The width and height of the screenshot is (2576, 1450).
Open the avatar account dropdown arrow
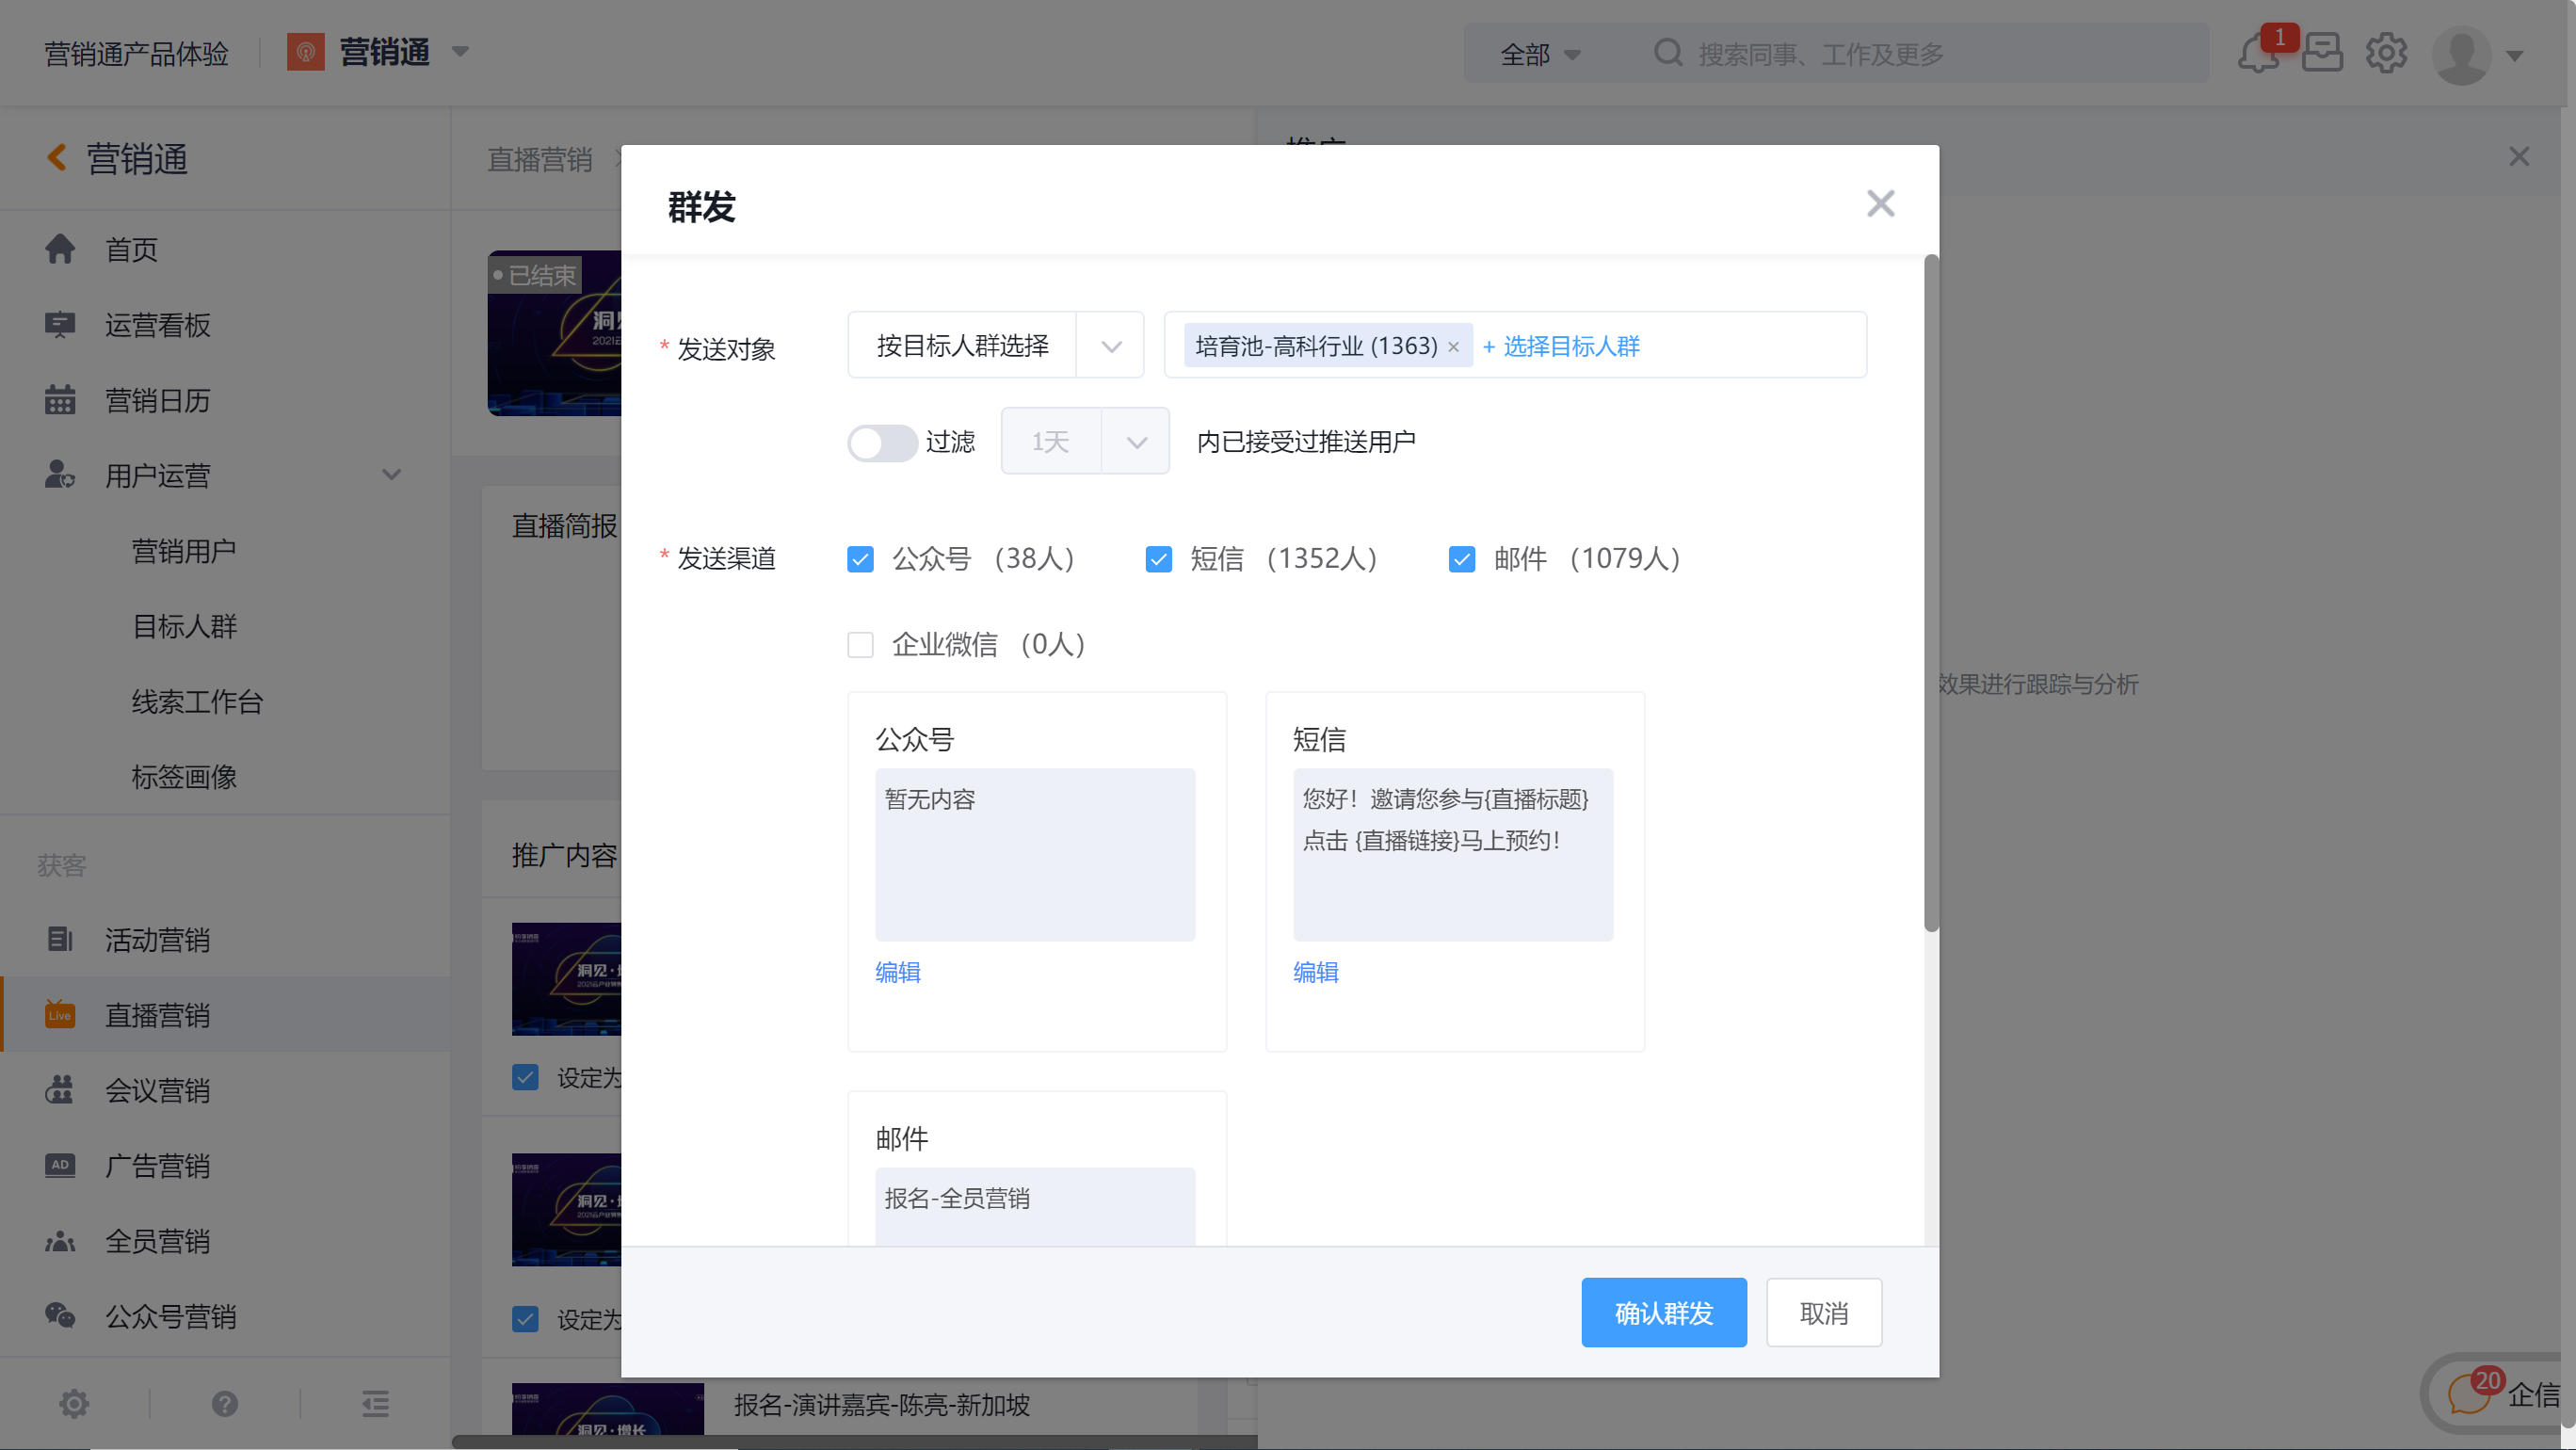point(2514,56)
